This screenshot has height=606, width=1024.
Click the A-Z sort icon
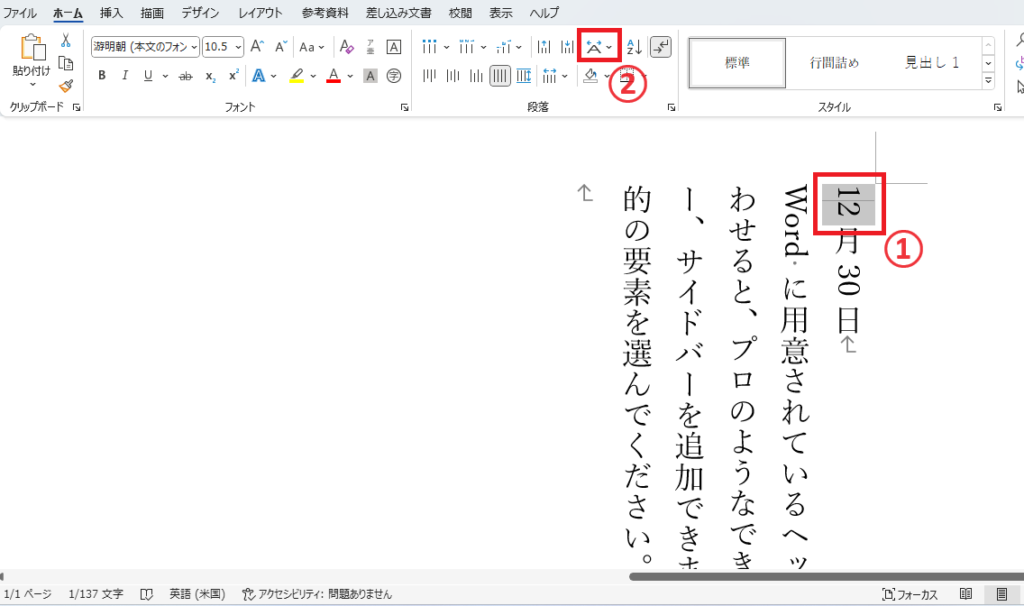point(633,46)
